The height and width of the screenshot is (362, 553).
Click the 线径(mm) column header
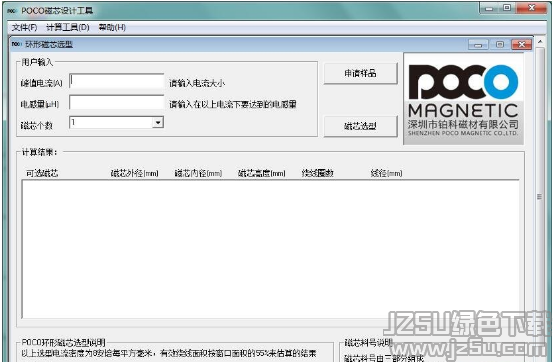point(386,173)
